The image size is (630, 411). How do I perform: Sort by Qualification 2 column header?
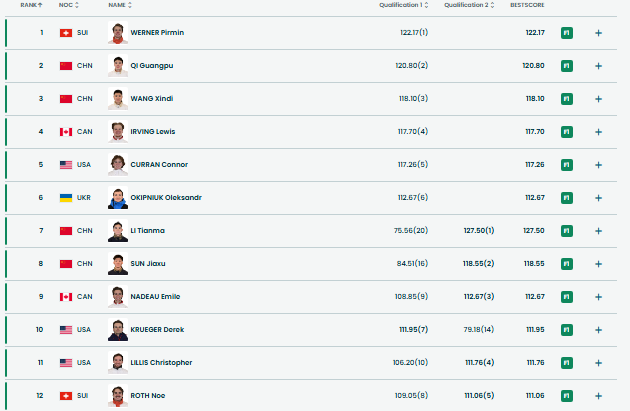469,5
